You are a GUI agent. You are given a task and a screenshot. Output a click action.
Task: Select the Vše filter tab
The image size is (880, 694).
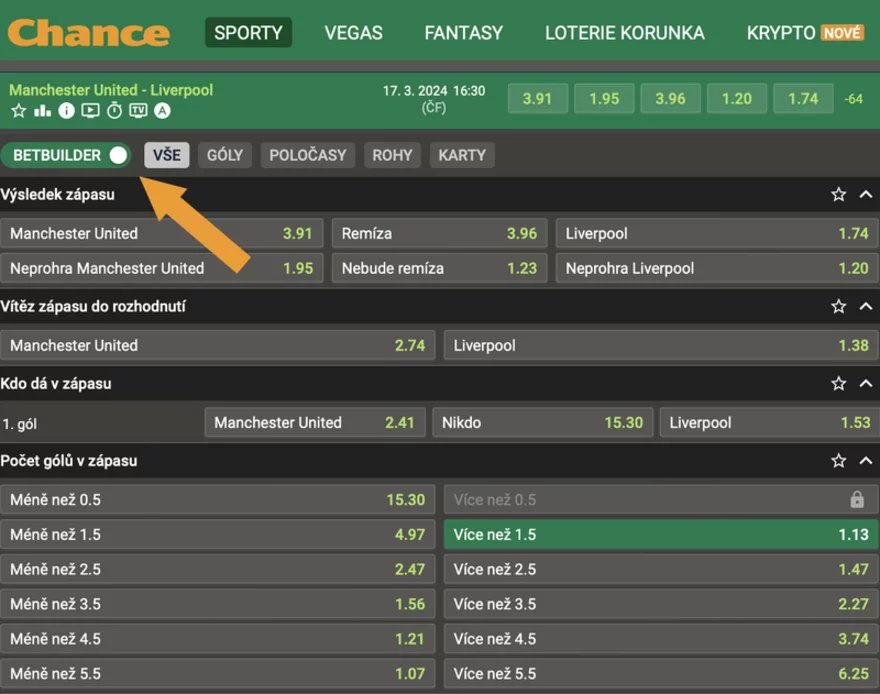pyautogui.click(x=167, y=155)
